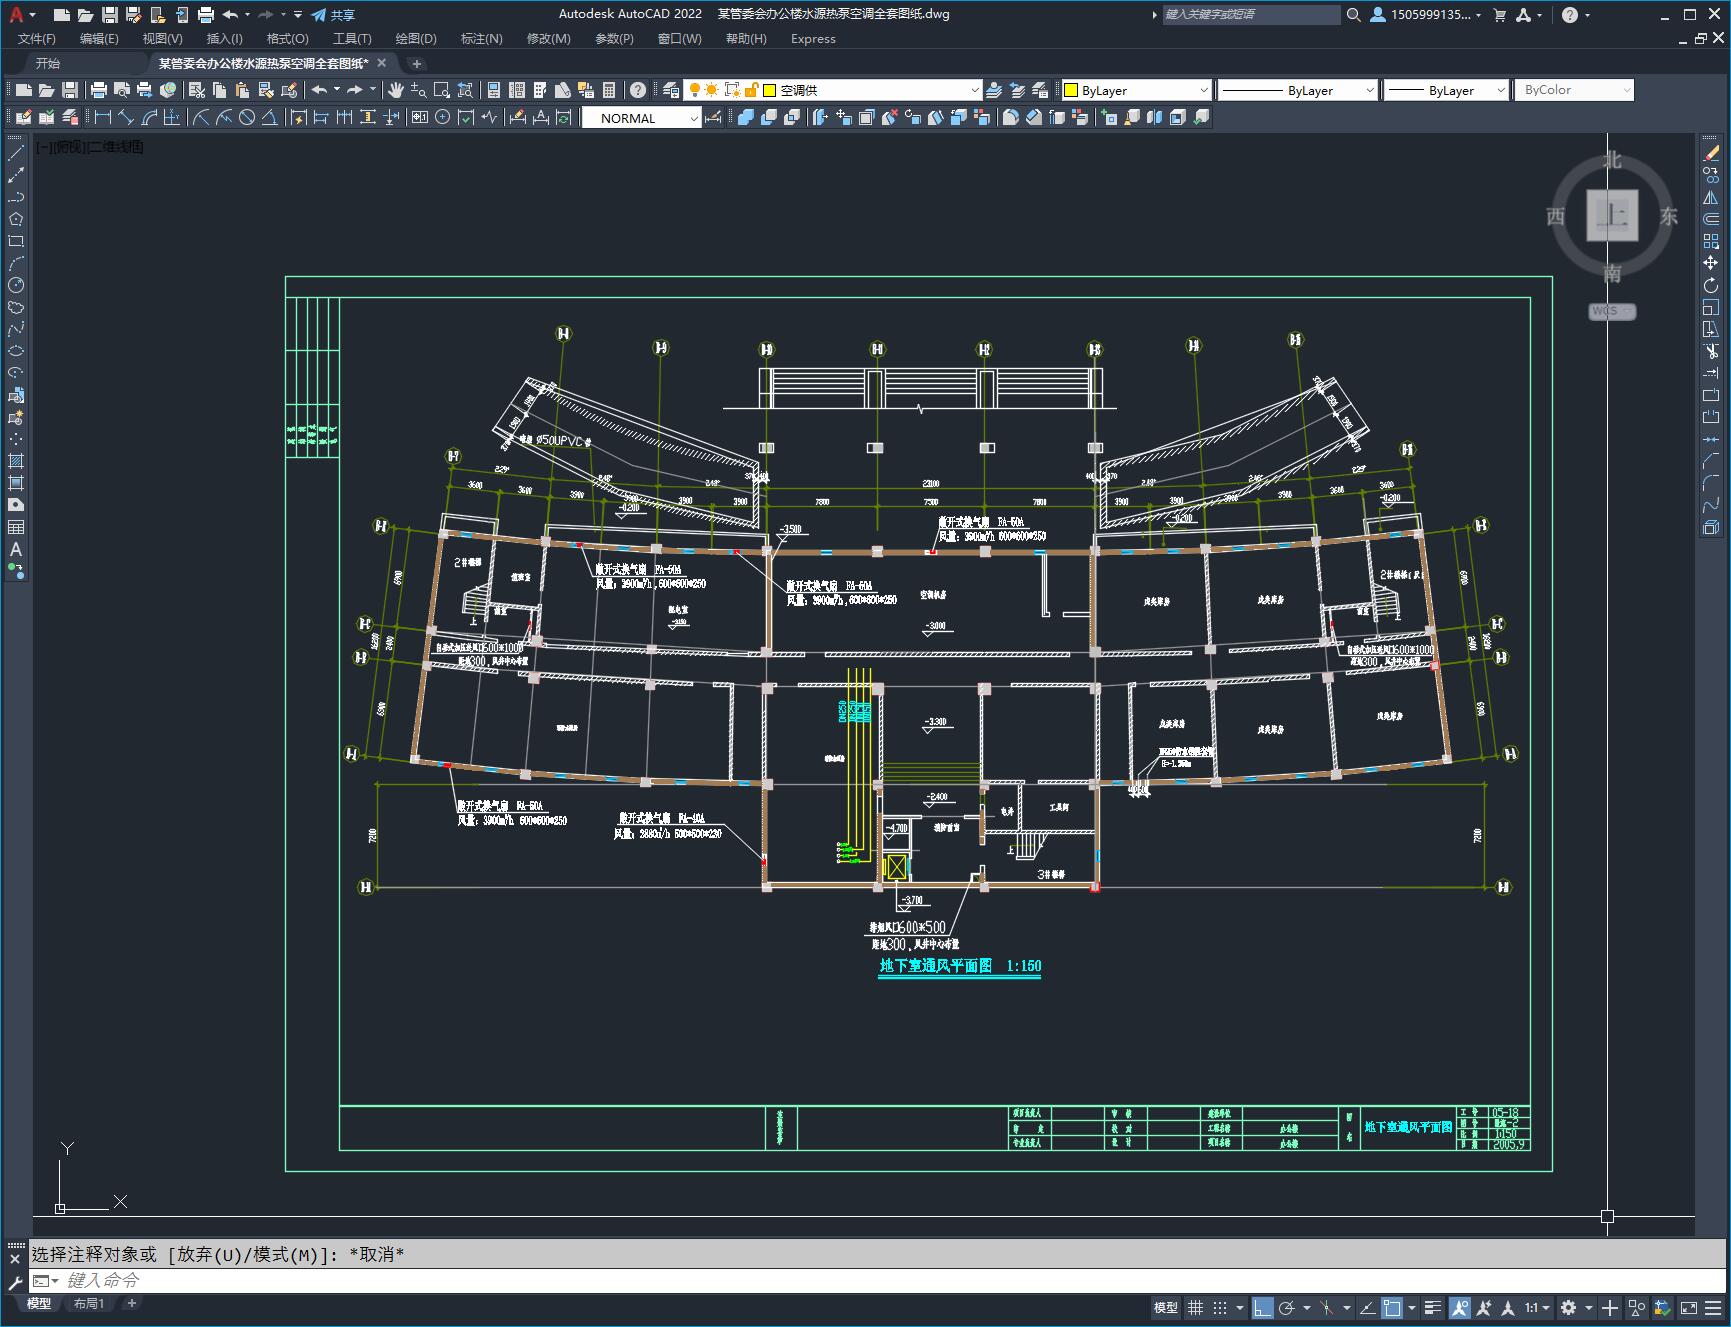Click the new drawing tab plus button
Image resolution: width=1731 pixels, height=1327 pixels.
coord(417,63)
